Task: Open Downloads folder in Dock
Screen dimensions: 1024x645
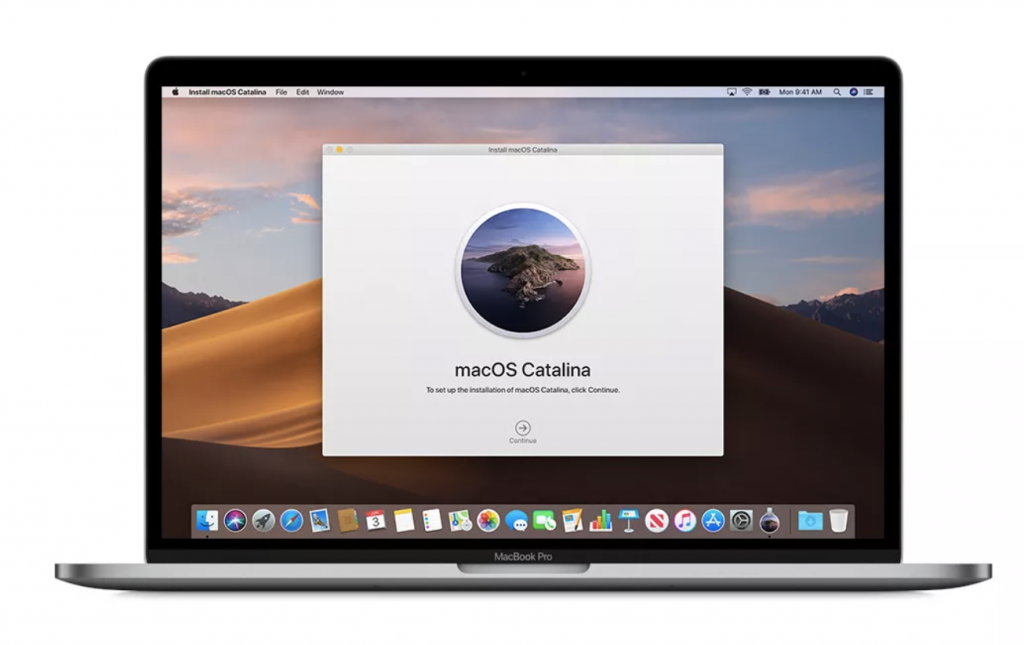Action: tap(810, 520)
